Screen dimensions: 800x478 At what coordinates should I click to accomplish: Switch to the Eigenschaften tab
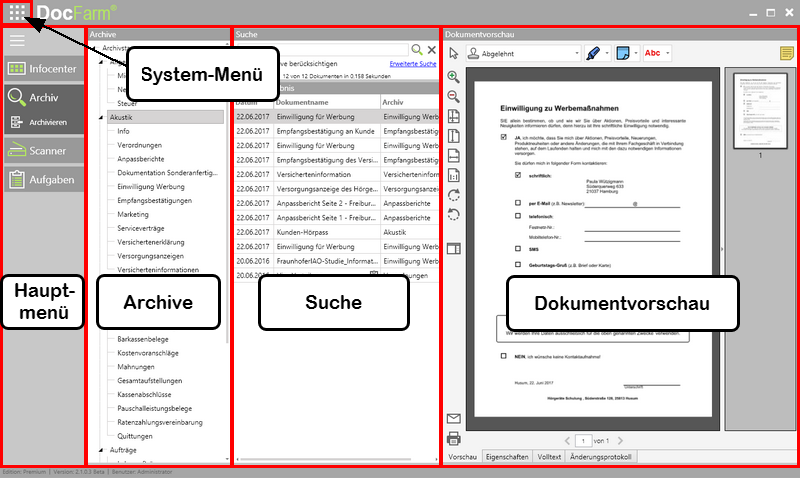[x=506, y=456]
